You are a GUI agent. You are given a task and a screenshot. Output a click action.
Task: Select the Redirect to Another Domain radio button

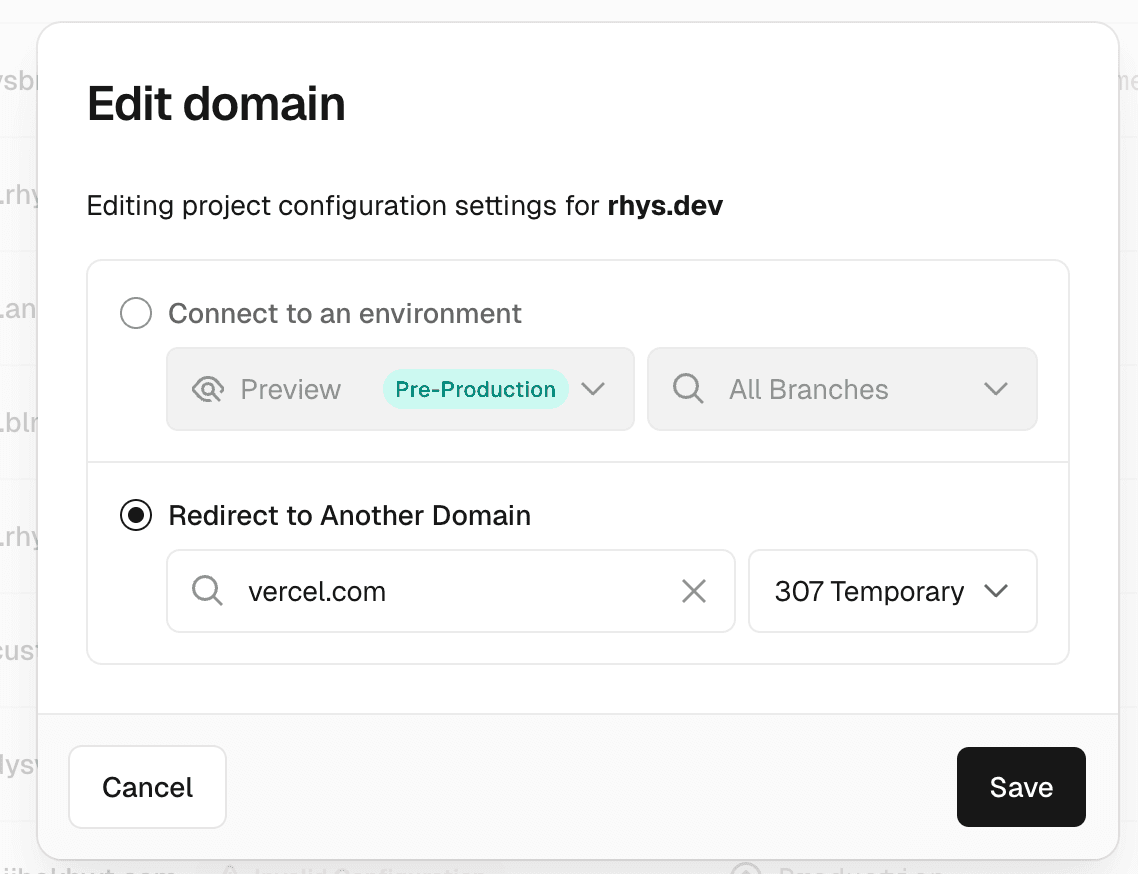point(135,516)
